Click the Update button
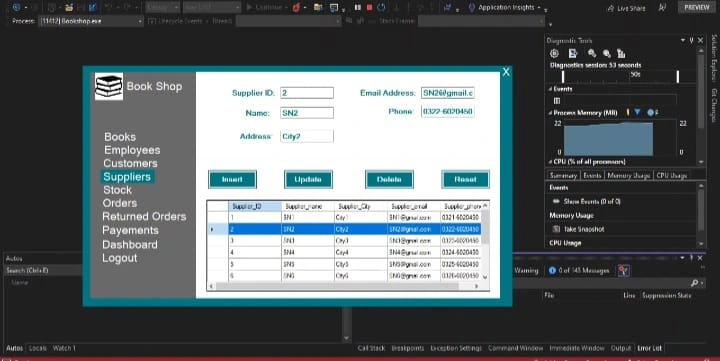Viewport: 720px width, 361px height. [x=308, y=180]
